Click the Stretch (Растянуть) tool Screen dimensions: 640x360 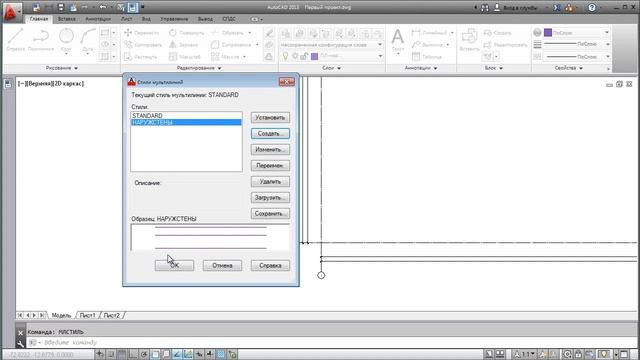141,57
